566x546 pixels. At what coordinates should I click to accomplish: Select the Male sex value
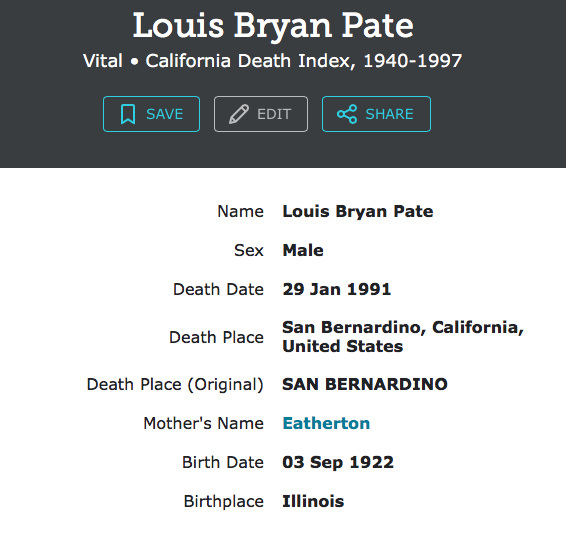tap(303, 250)
